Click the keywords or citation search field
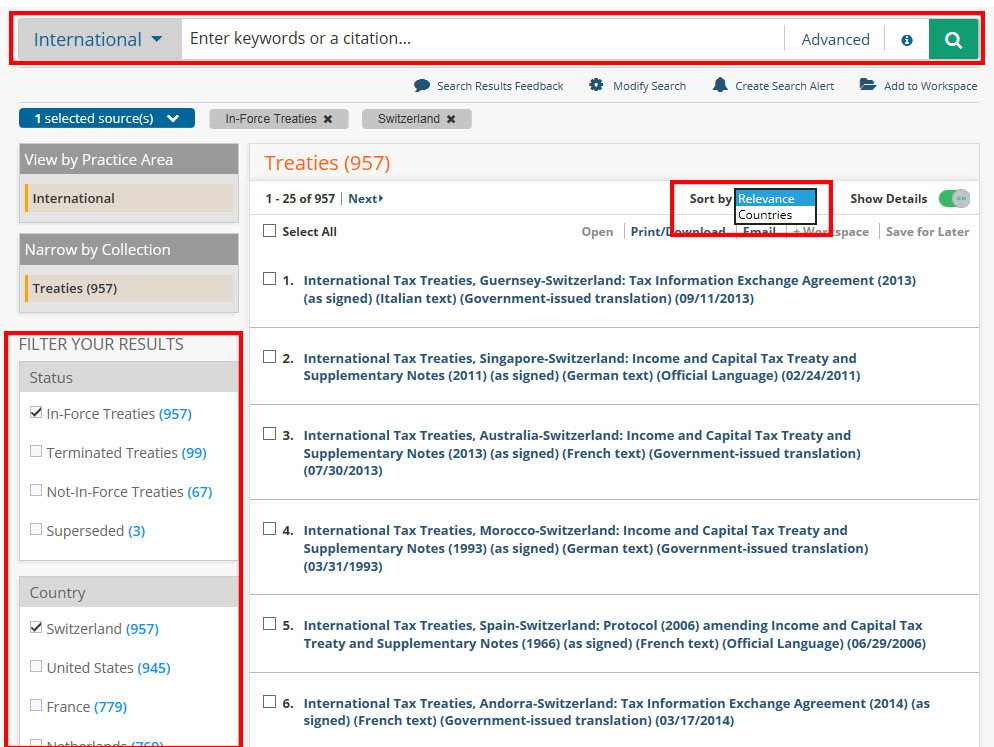994x747 pixels. click(480, 40)
